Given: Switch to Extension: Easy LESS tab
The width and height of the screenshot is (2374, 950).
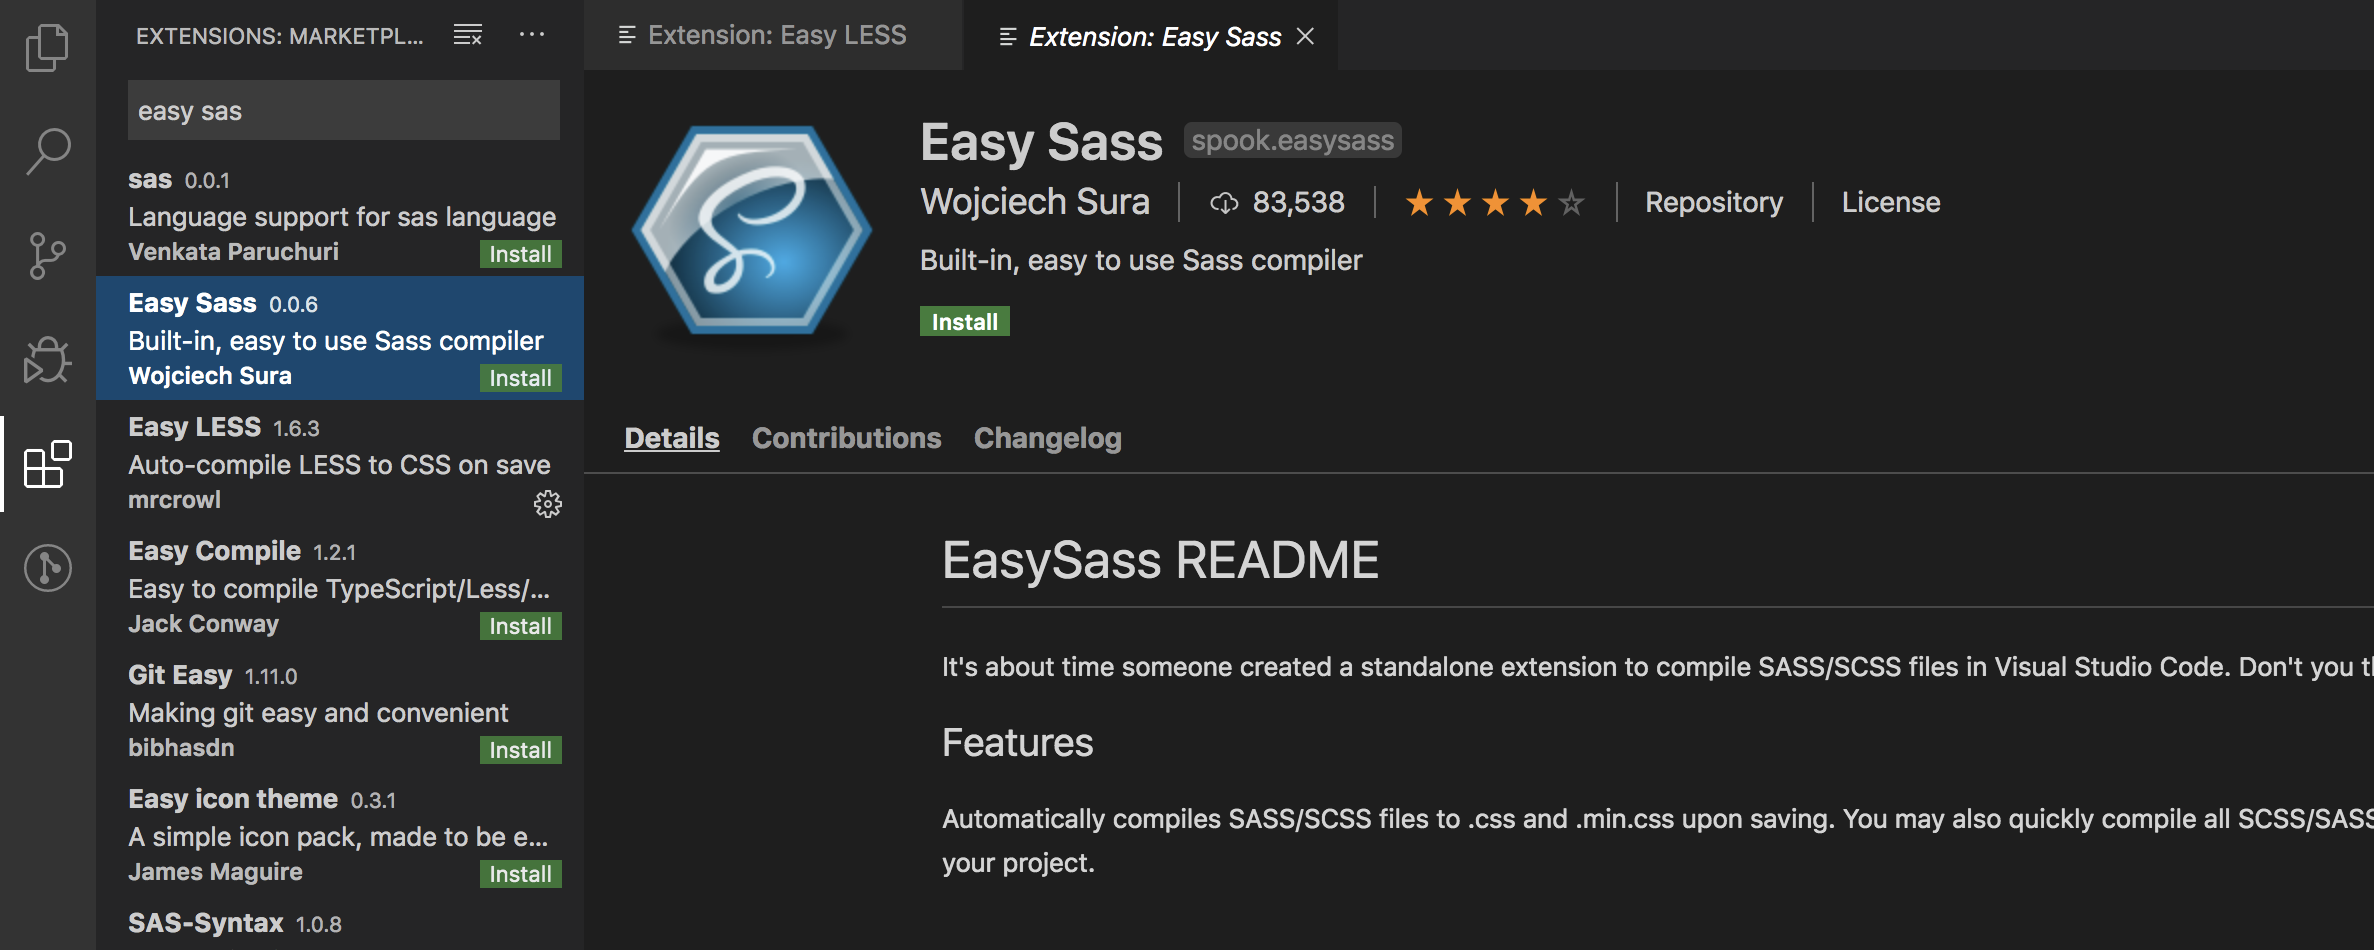Looking at the screenshot, I should 774,36.
